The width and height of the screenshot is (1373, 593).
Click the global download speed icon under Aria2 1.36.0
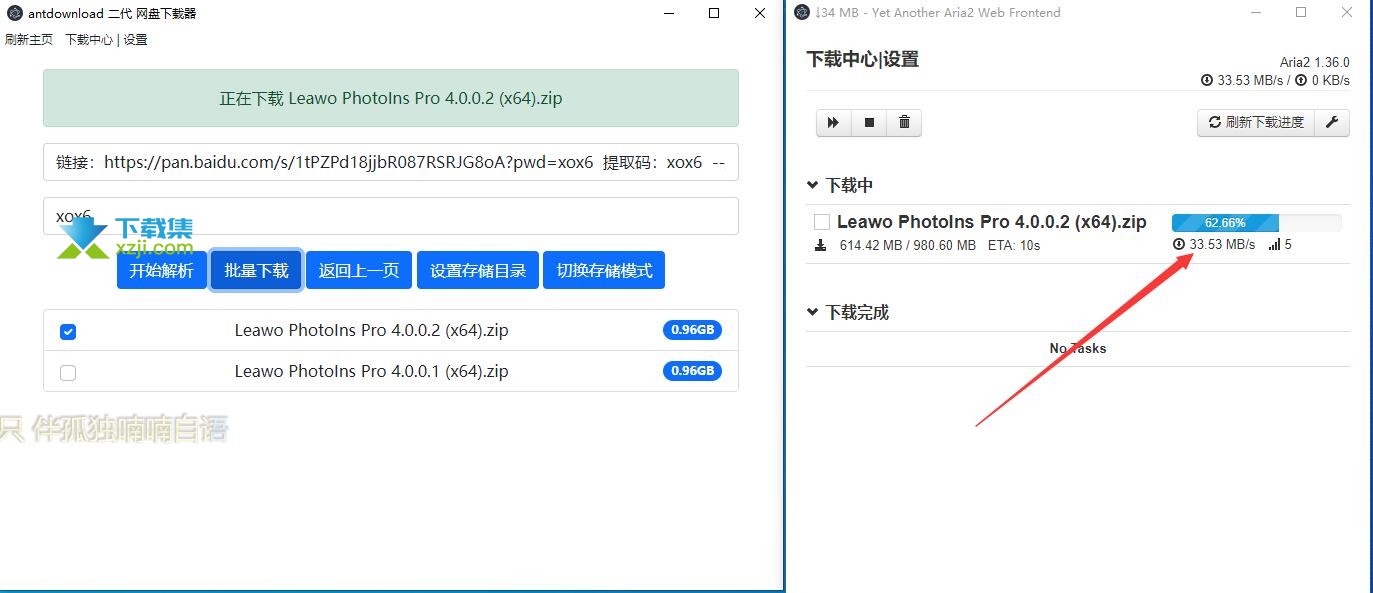tap(1207, 81)
